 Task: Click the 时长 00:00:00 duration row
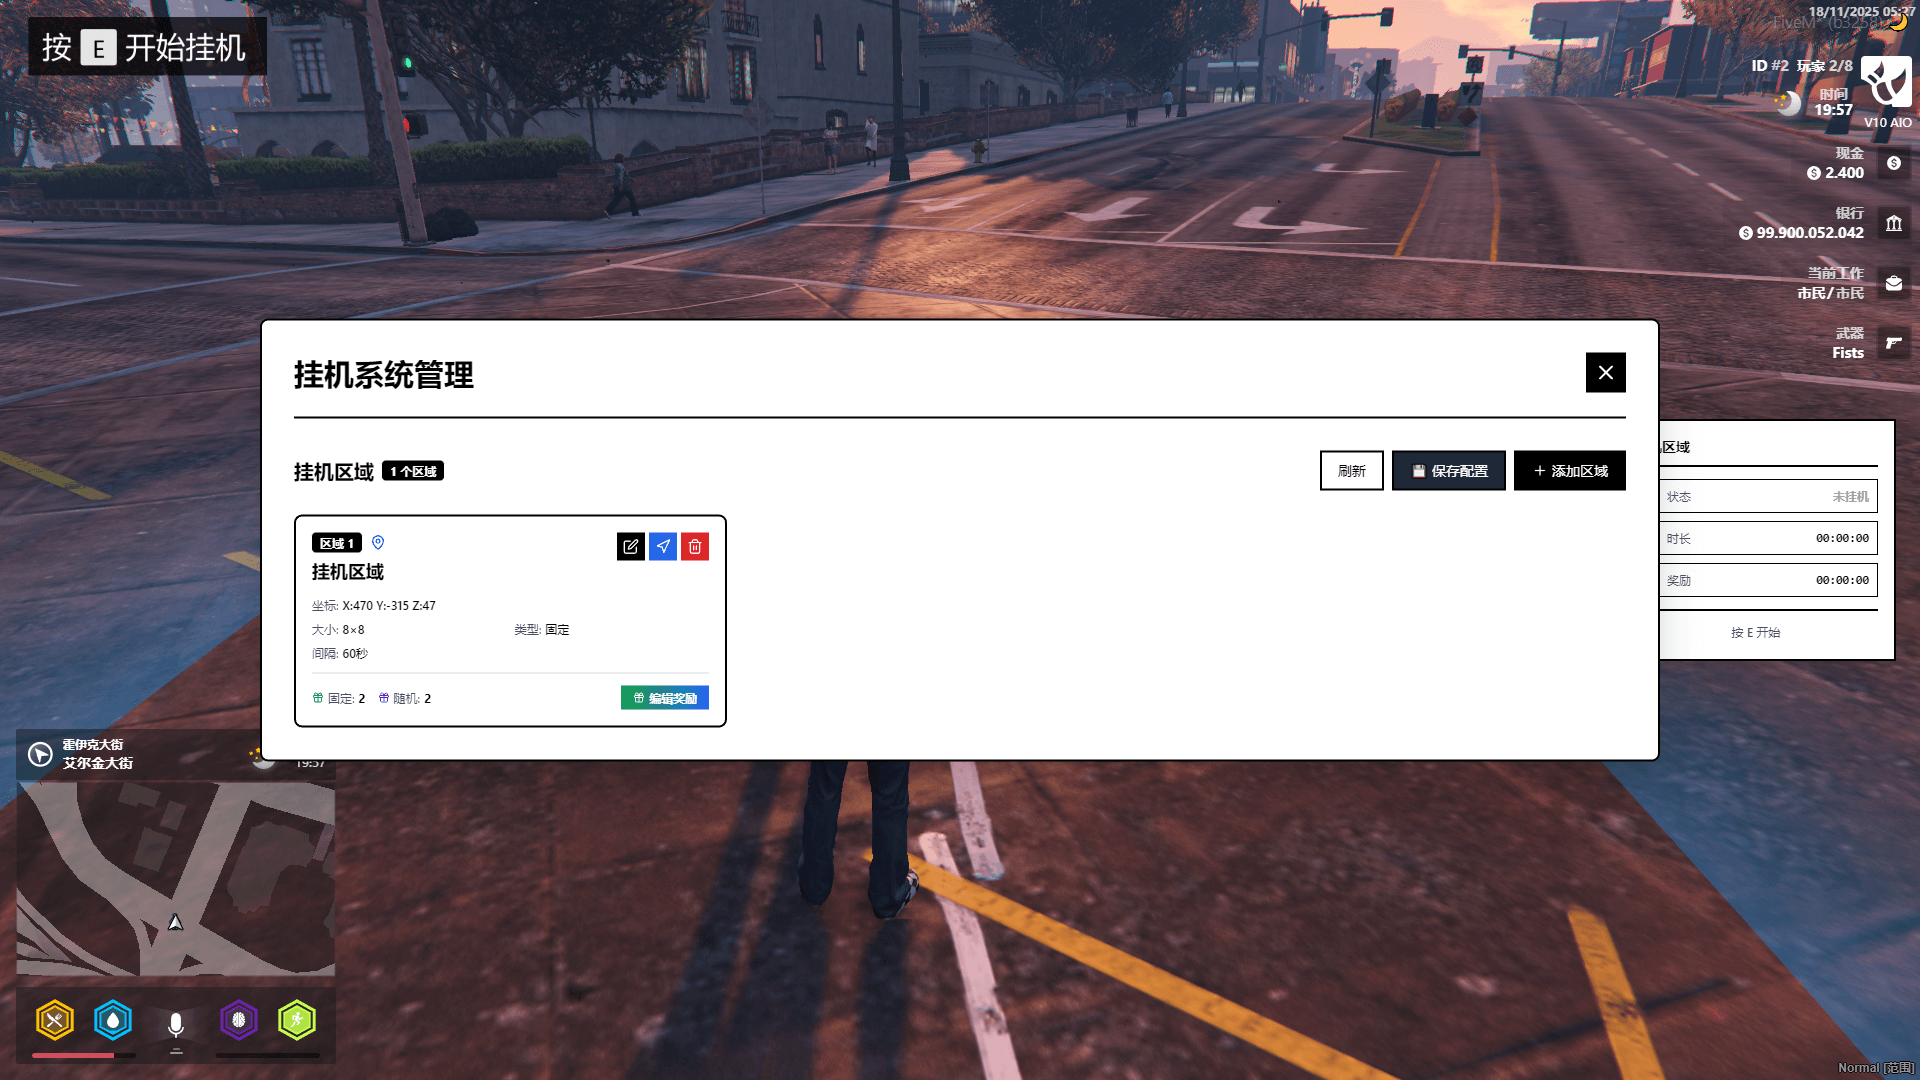[1768, 538]
